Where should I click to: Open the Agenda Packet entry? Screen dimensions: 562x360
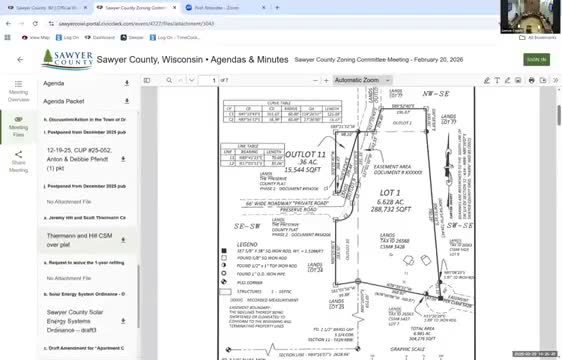pyautogui.click(x=64, y=101)
